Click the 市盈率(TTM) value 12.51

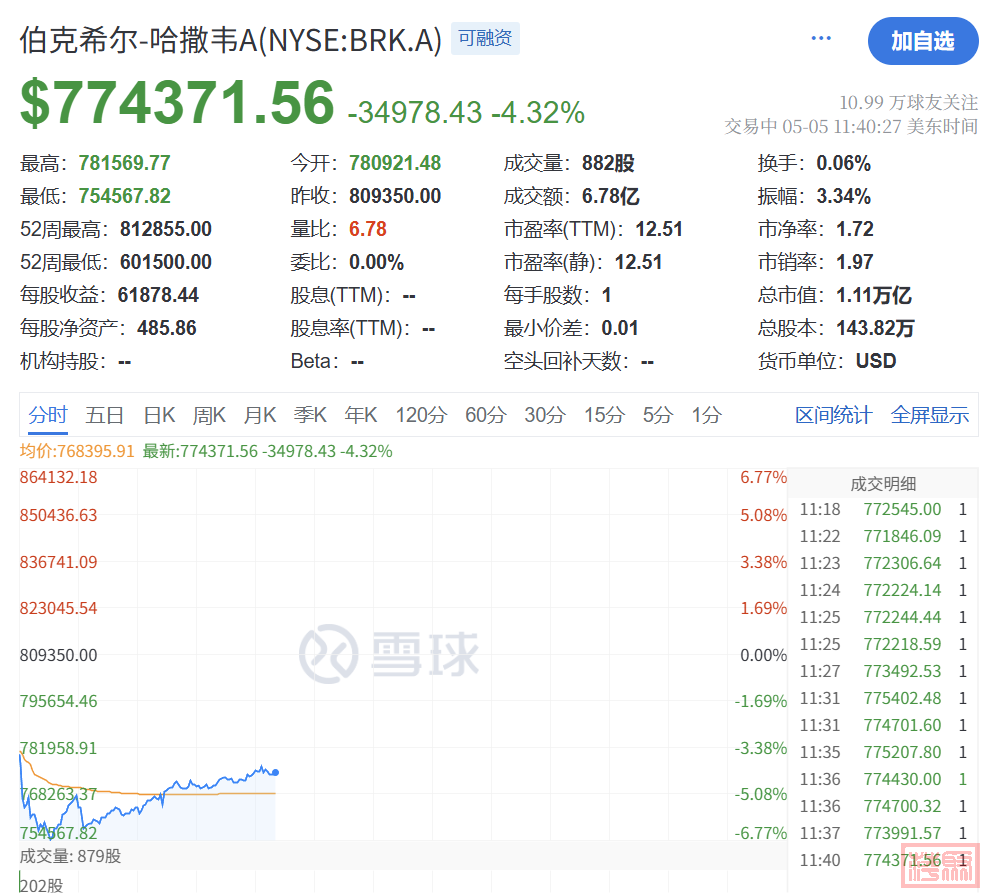click(659, 229)
